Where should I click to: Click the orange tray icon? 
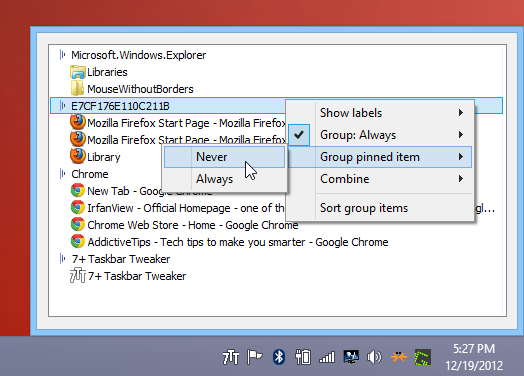pyautogui.click(x=399, y=357)
